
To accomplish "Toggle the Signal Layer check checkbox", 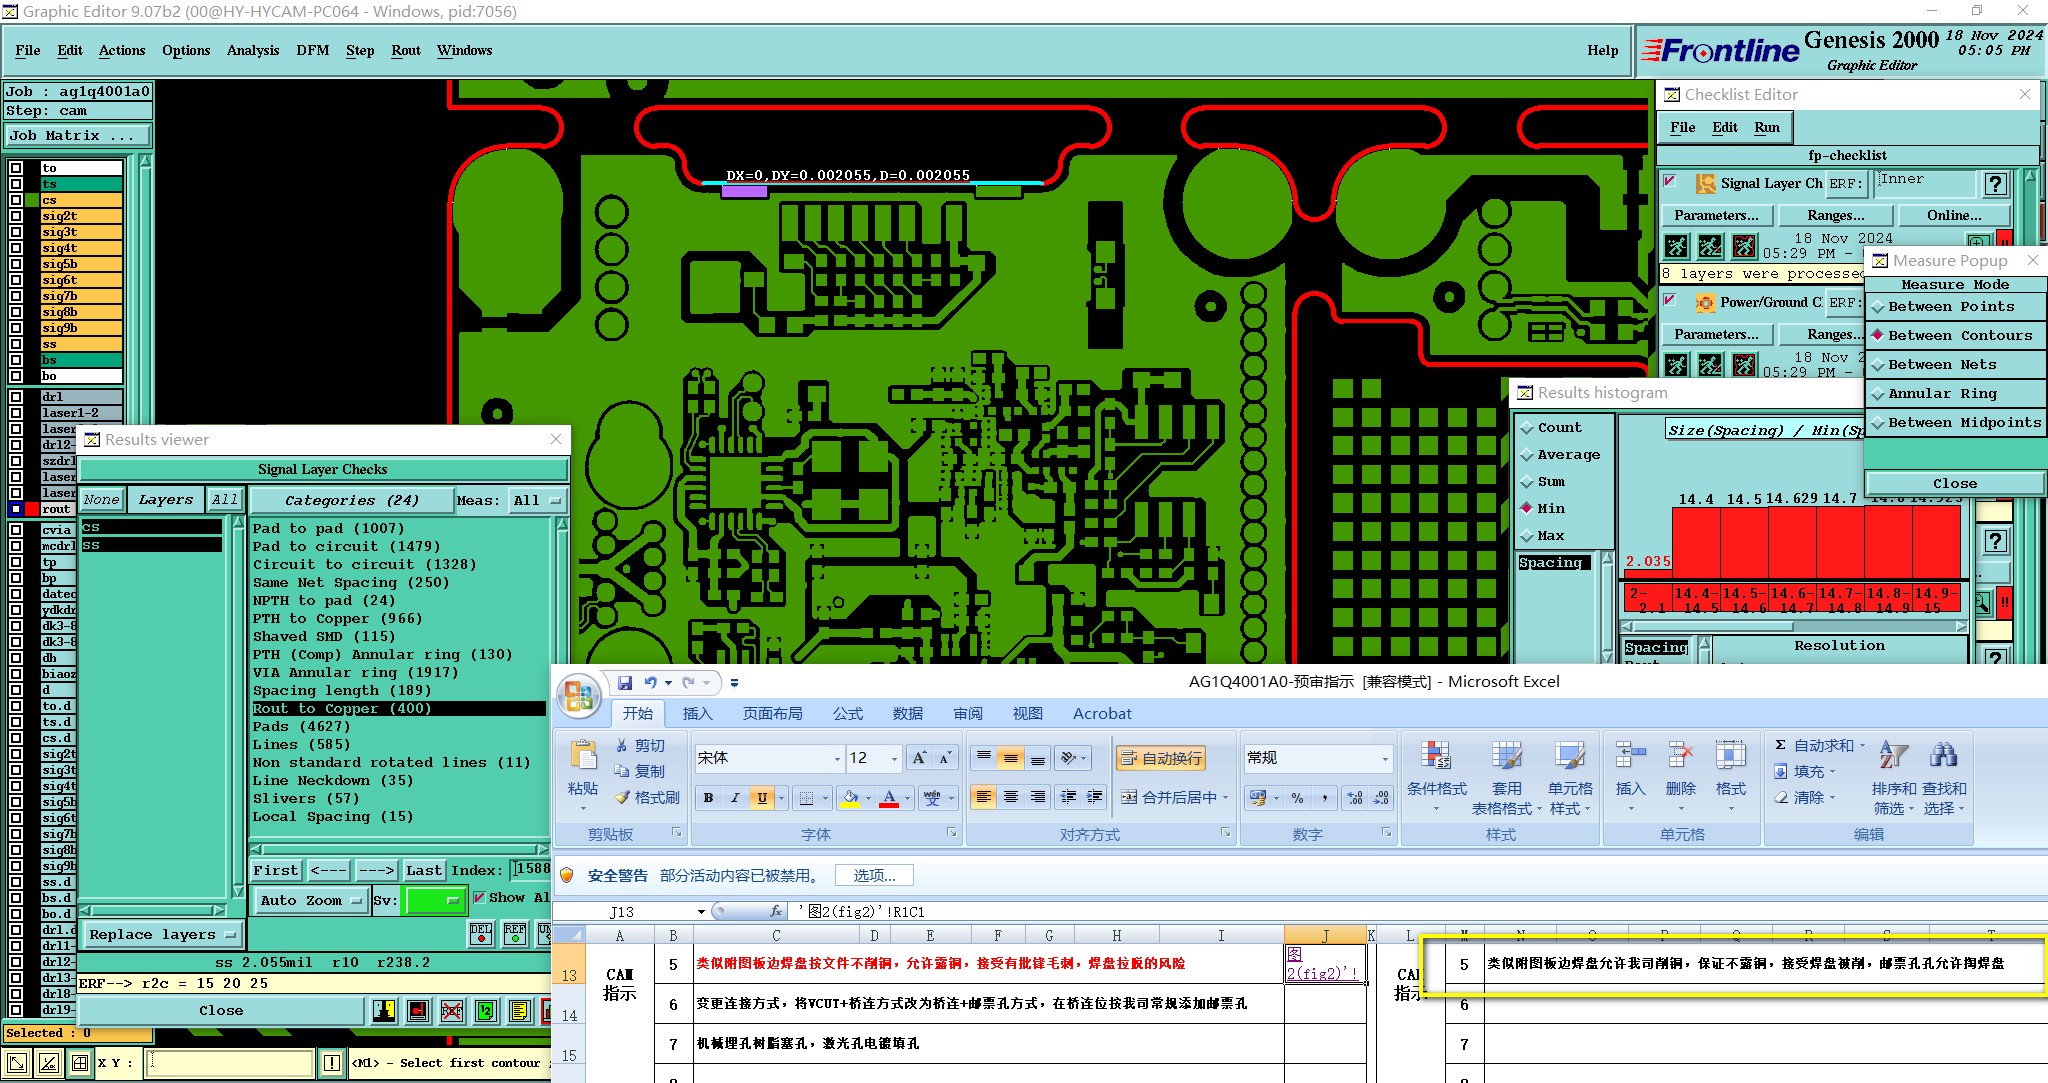I will 1670,182.
